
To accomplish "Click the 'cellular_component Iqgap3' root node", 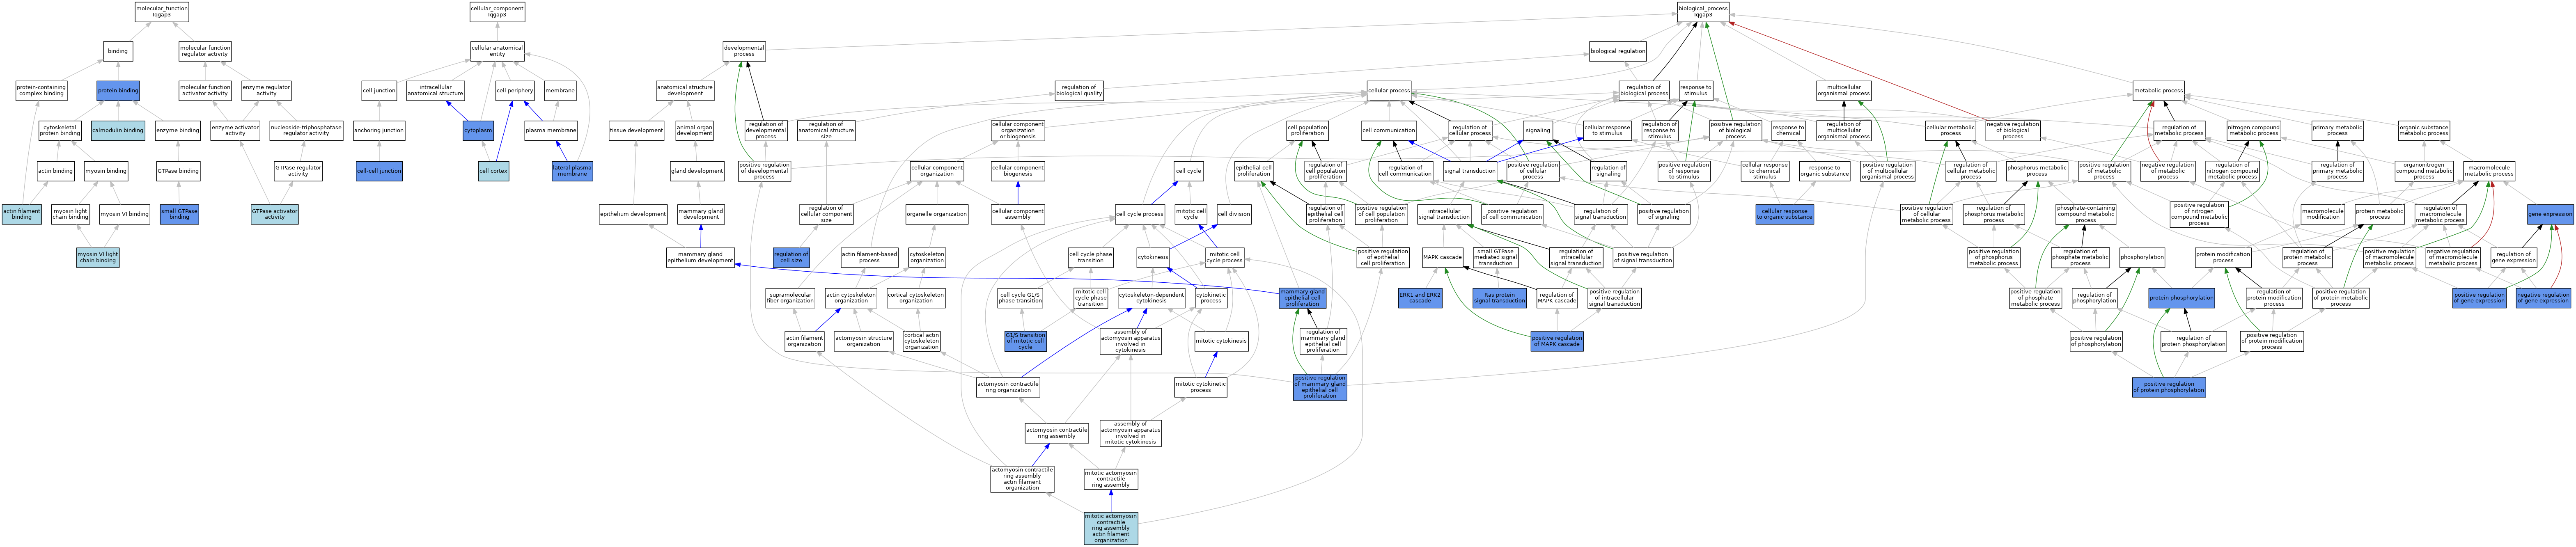I will 497,12.
